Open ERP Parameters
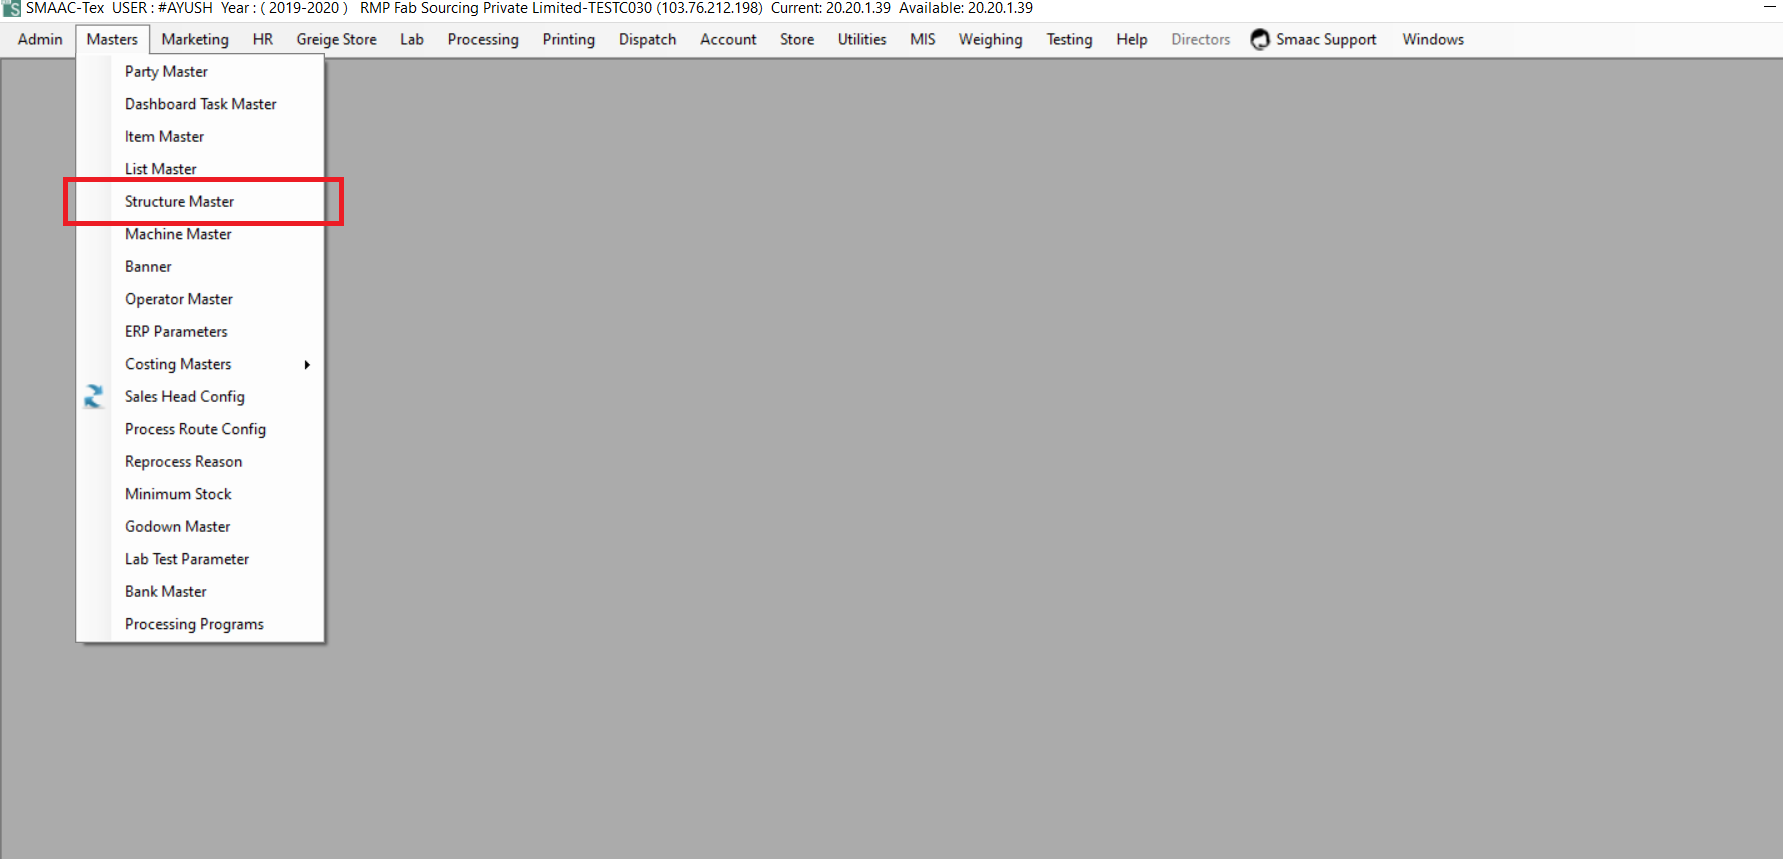 200,332
